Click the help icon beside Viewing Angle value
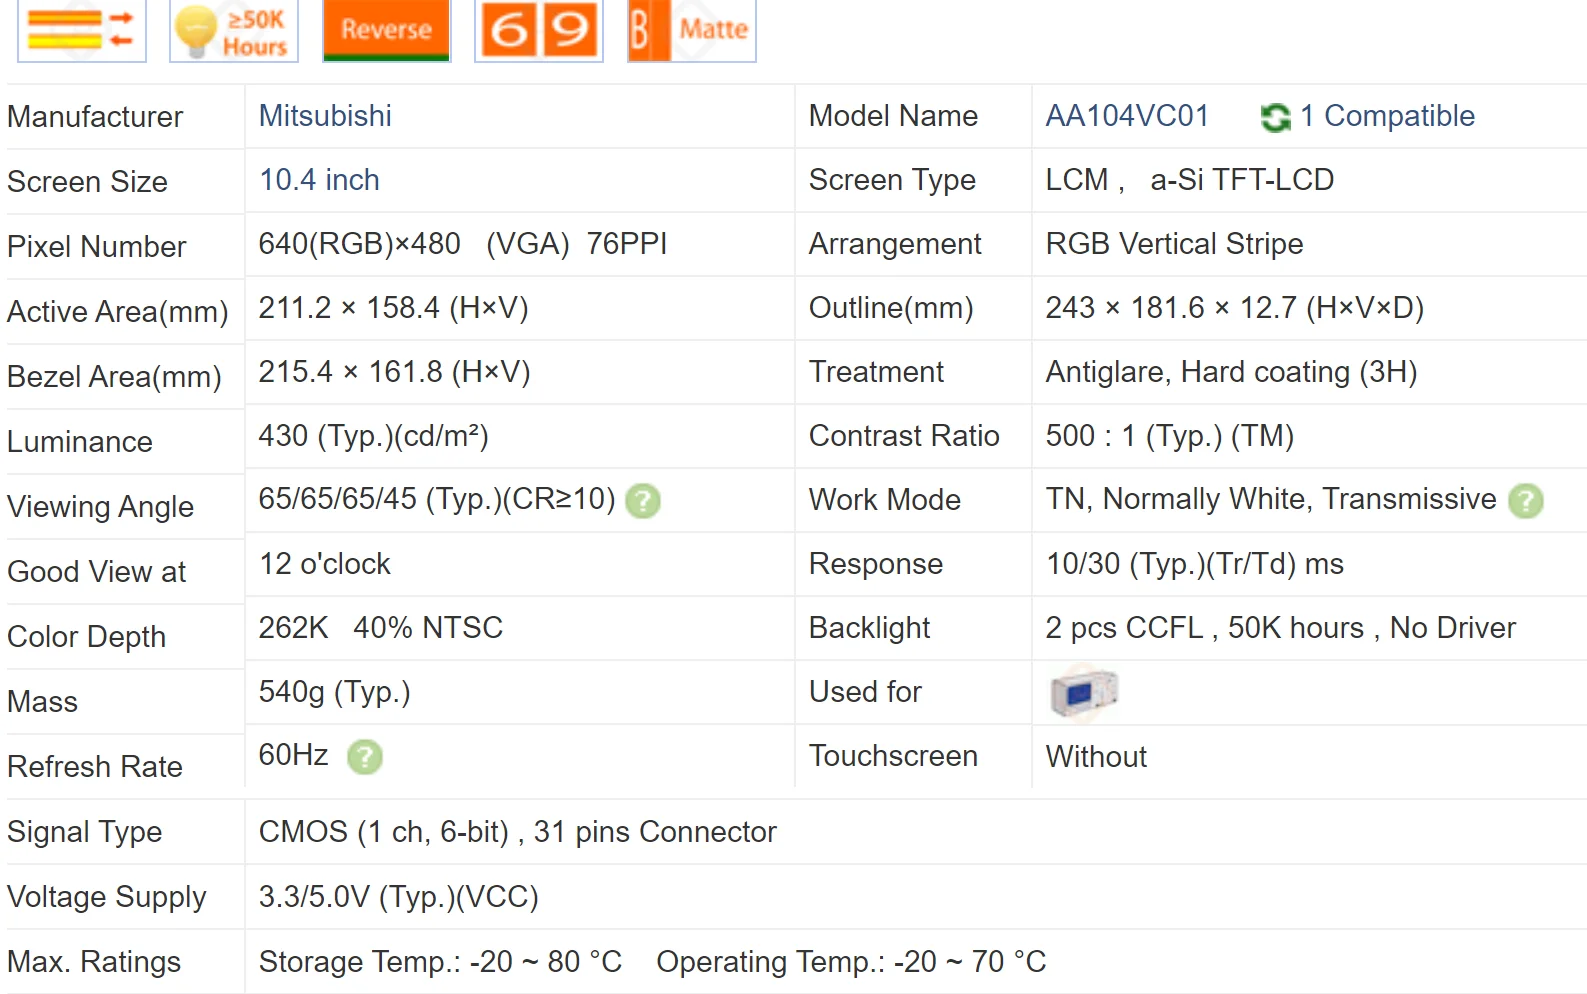 tap(643, 501)
